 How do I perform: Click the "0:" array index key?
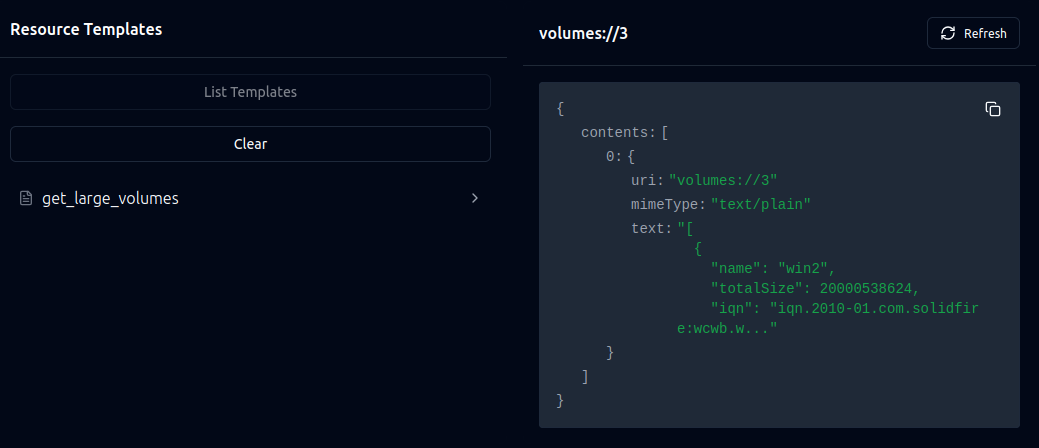pos(614,157)
